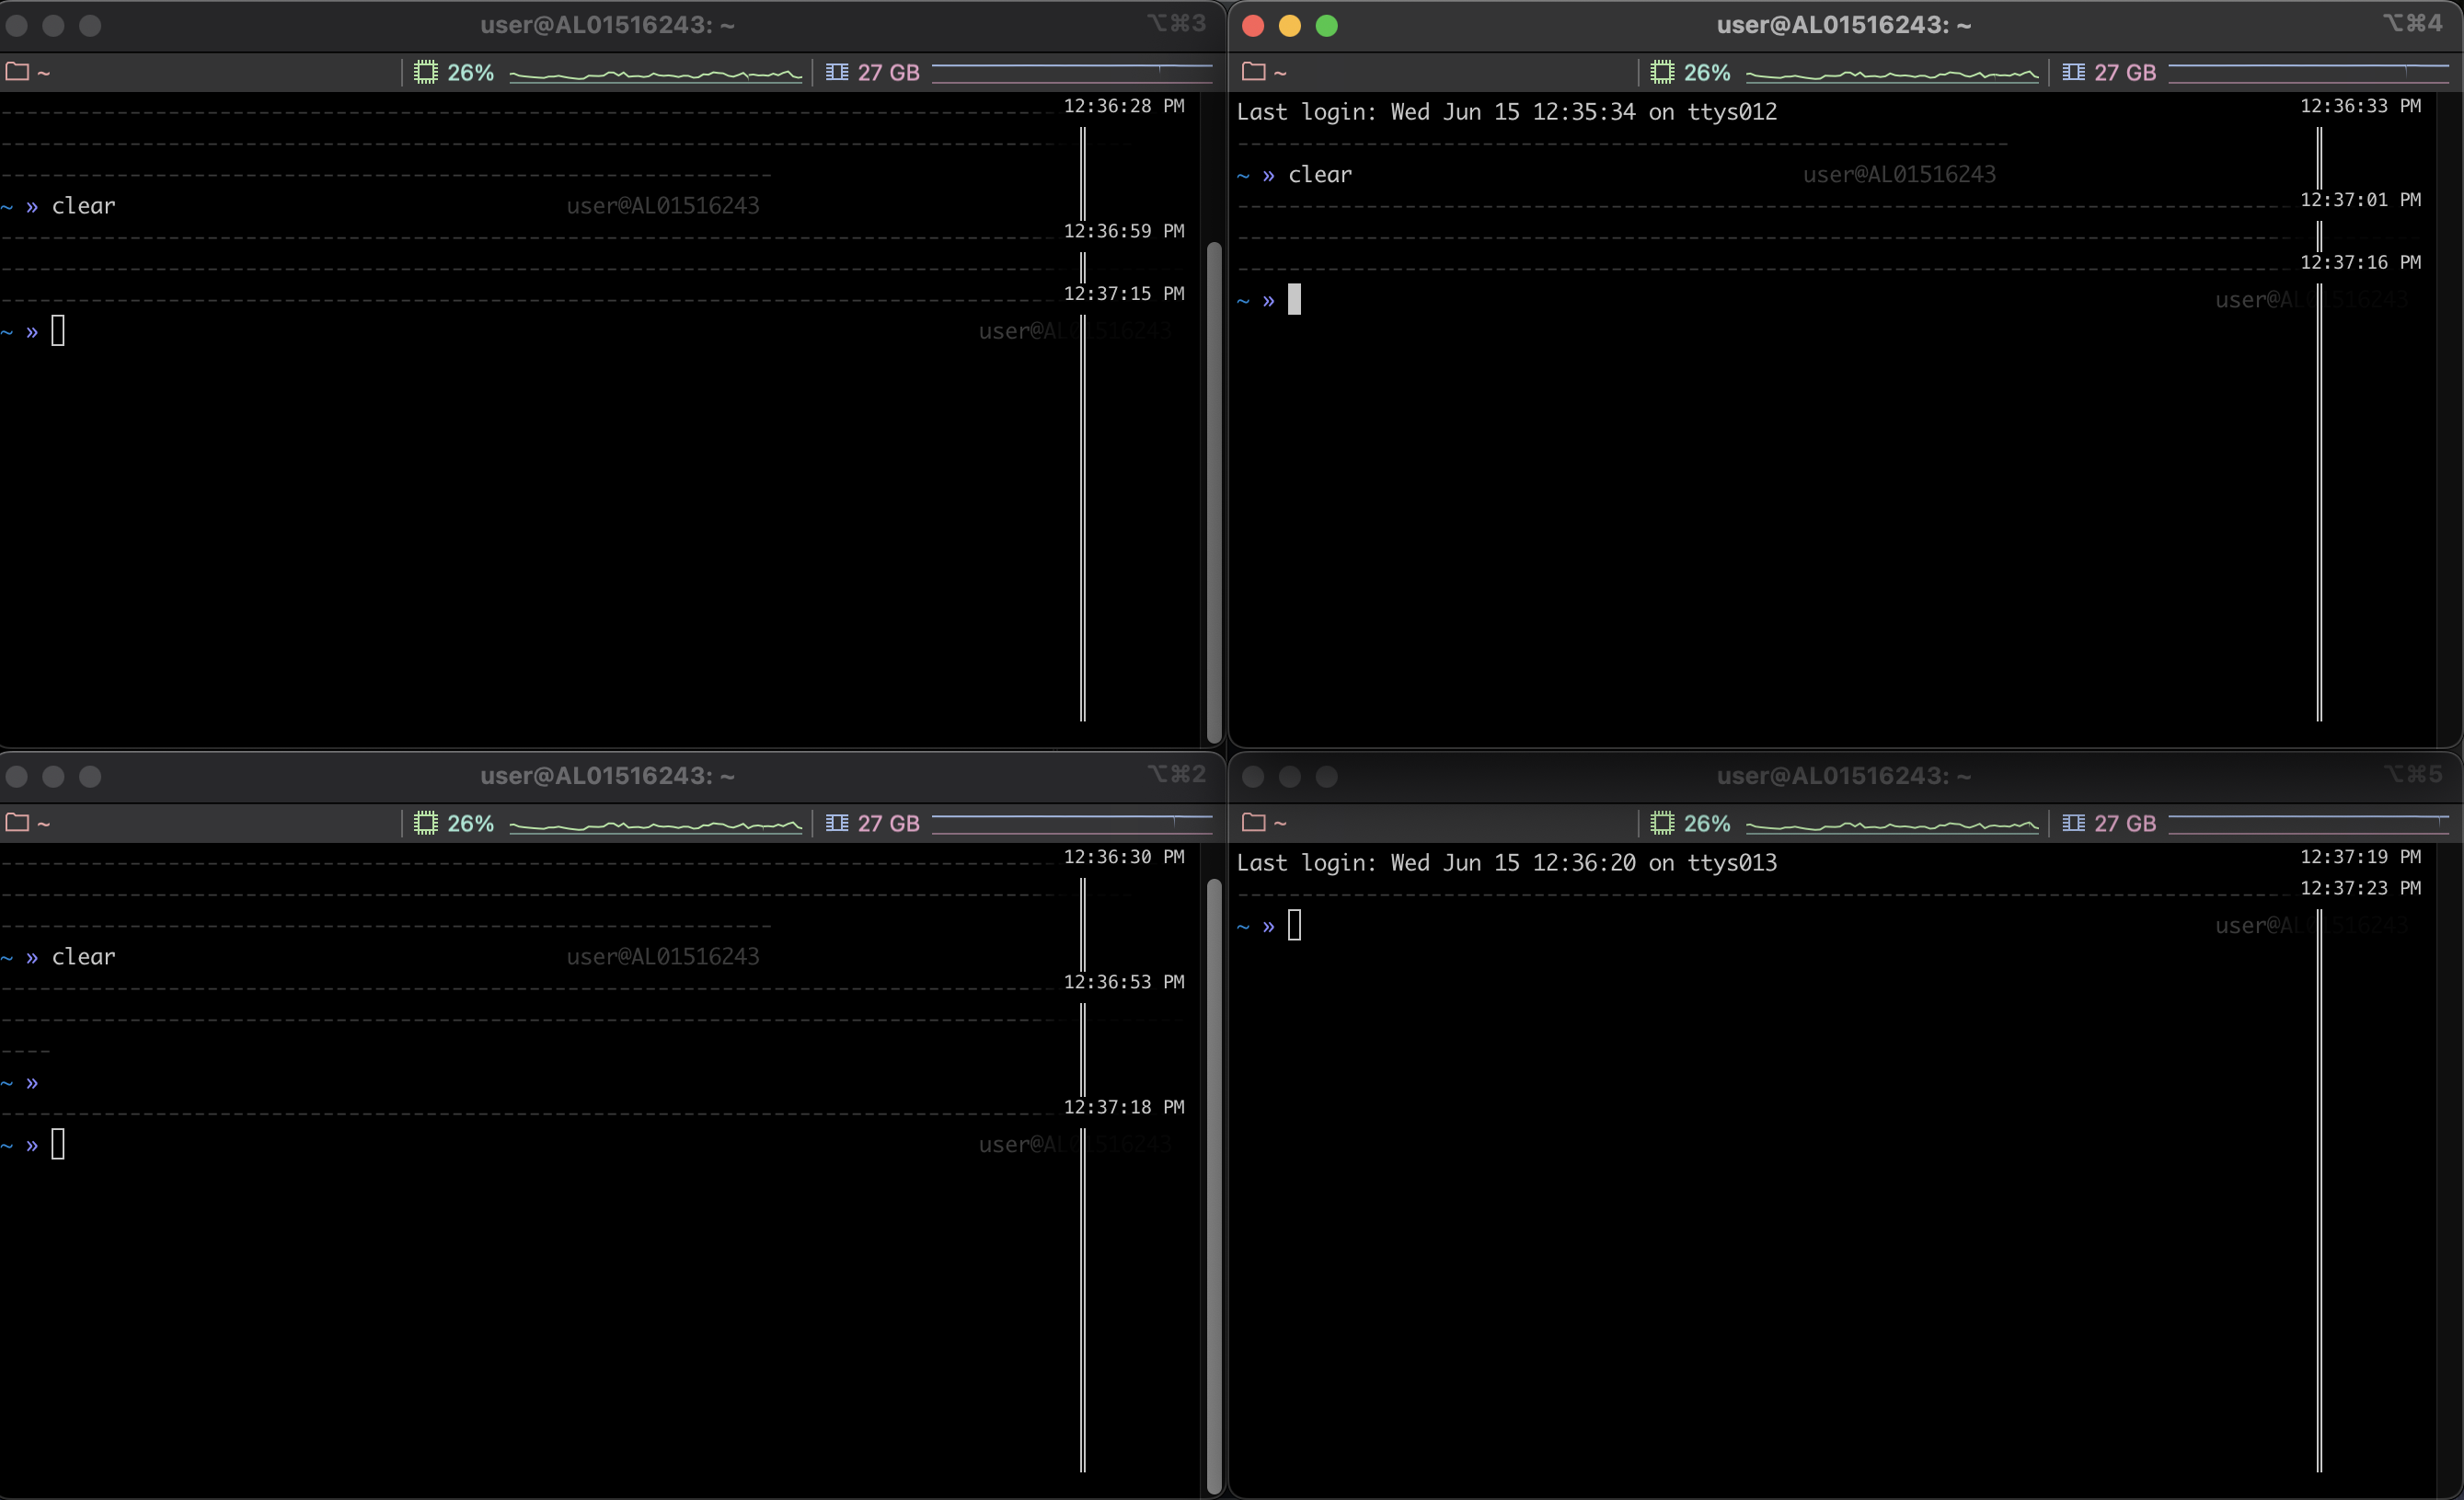Click the folder icon in top-left terminal status bar

tap(17, 71)
